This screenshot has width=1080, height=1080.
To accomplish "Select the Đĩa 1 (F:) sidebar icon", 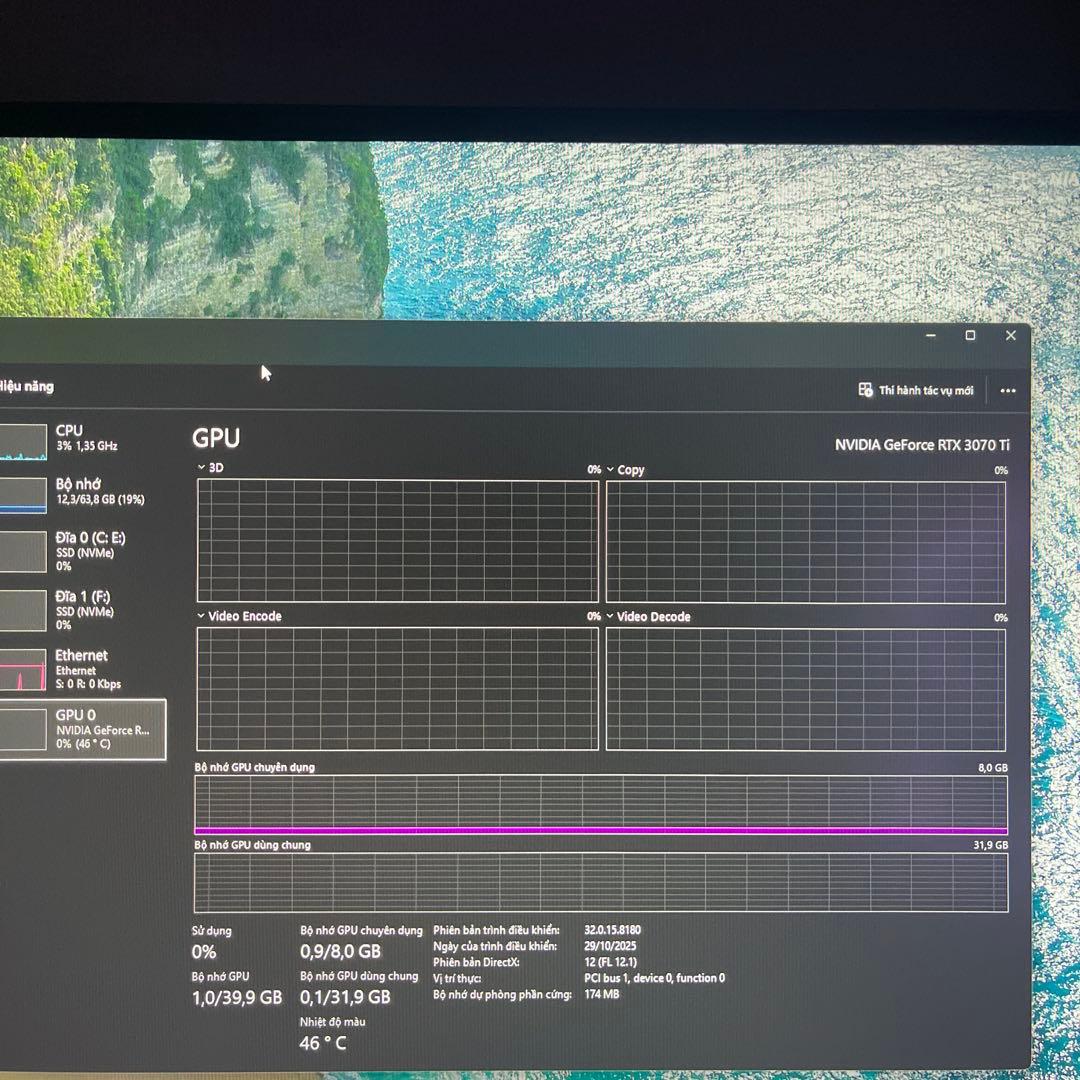I will (22, 611).
